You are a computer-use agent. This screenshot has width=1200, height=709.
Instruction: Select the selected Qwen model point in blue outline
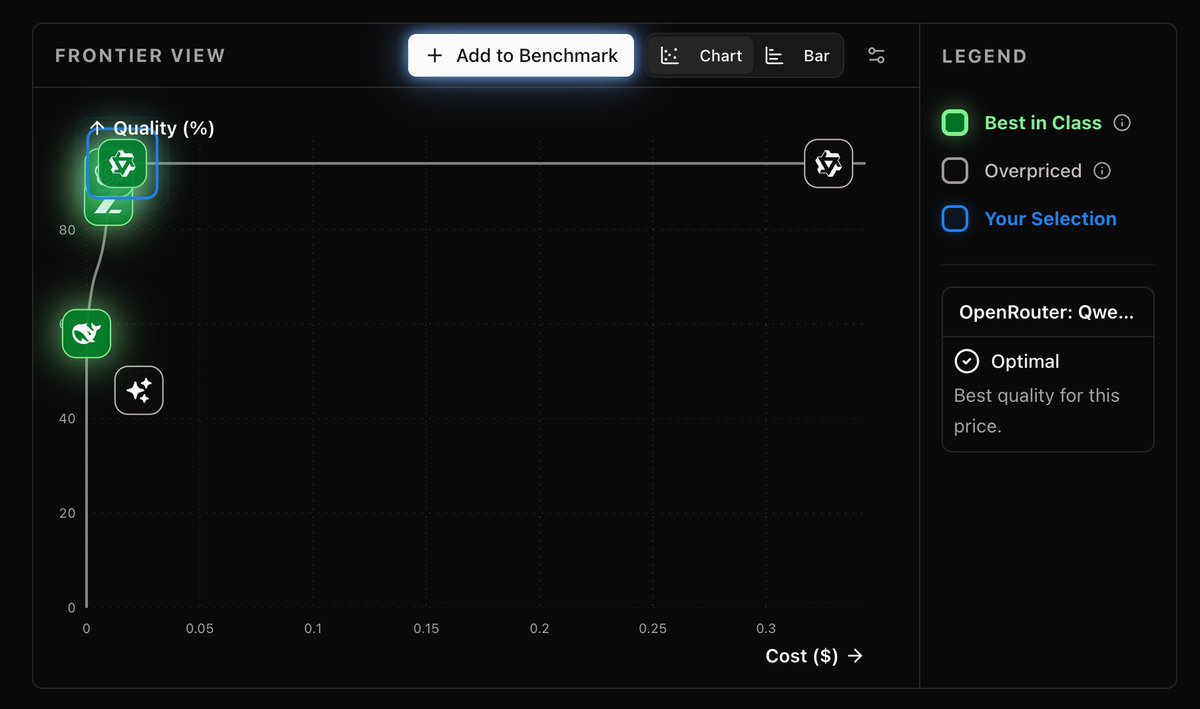tap(122, 163)
